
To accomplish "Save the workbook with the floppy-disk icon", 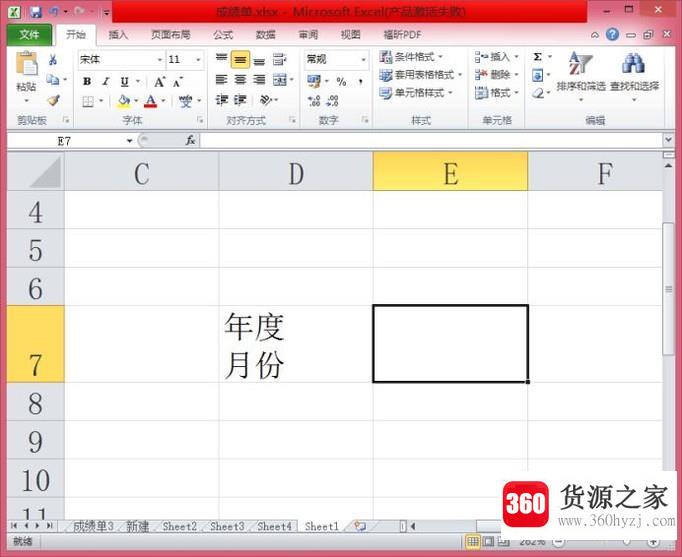I will click(x=35, y=11).
